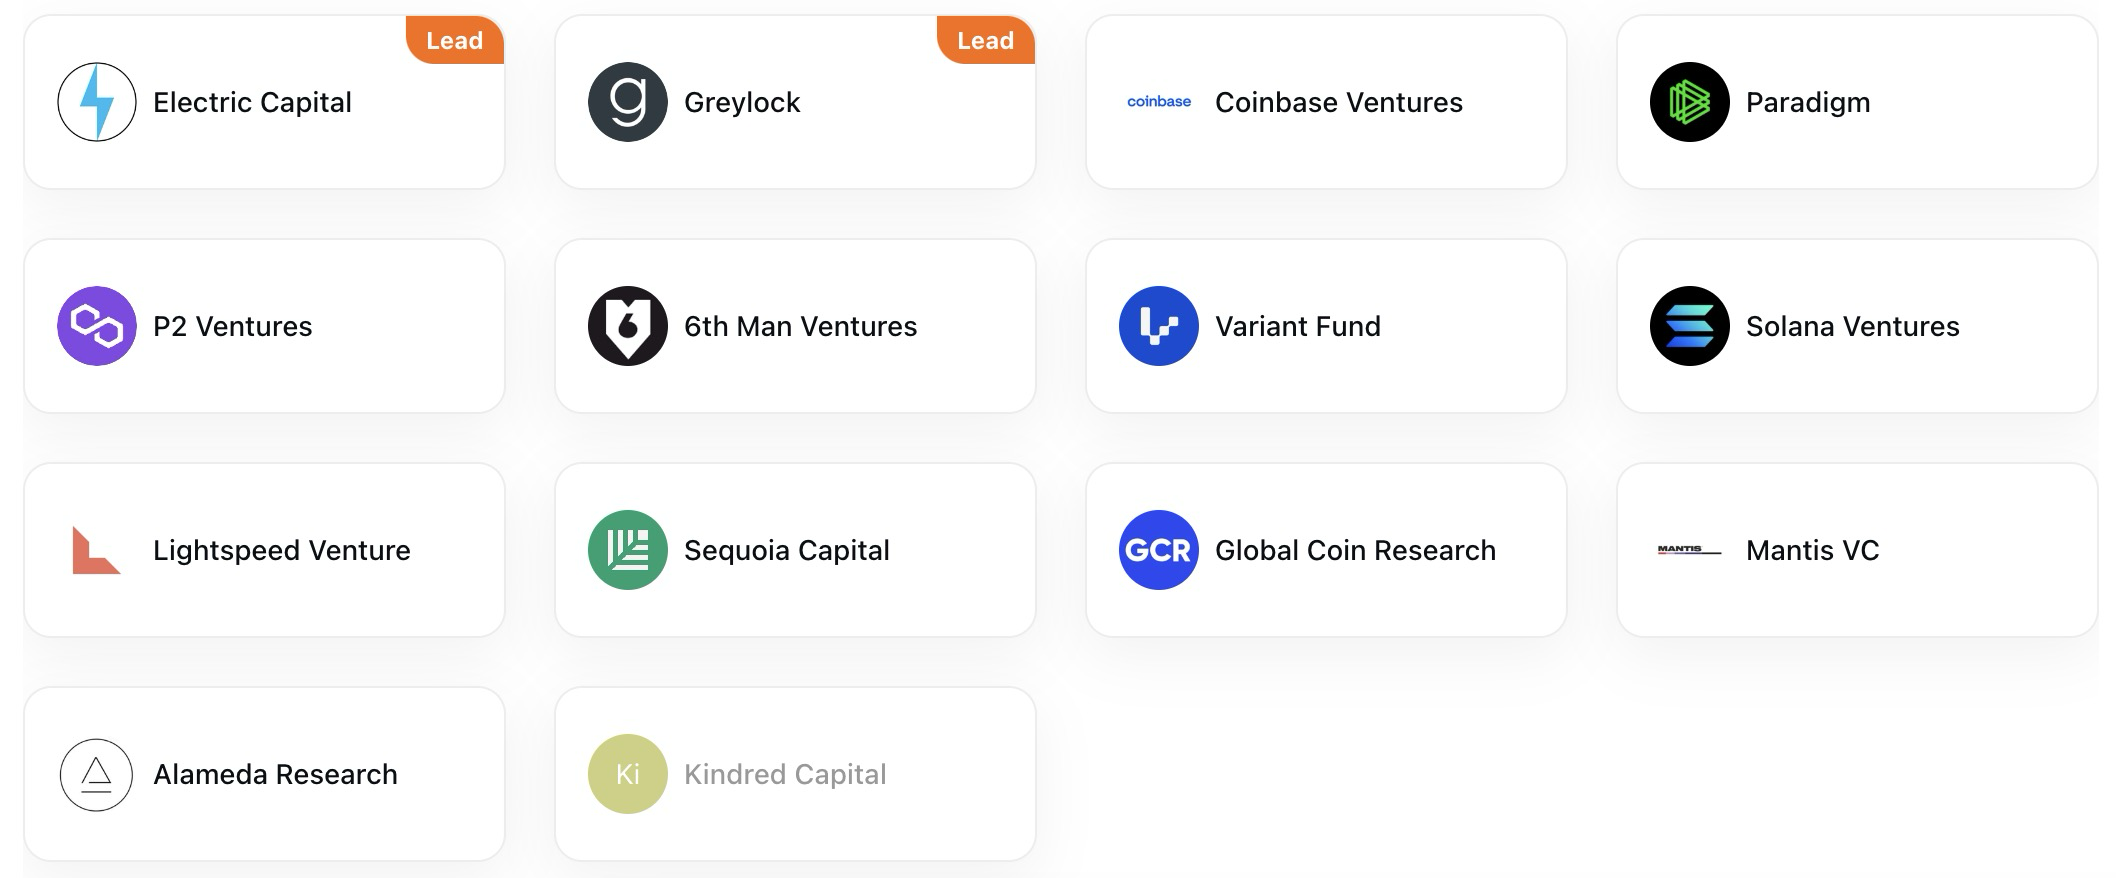Screen dimensions: 2116x878
Task: Click the Lead badge on Electric Capital
Action: (455, 40)
